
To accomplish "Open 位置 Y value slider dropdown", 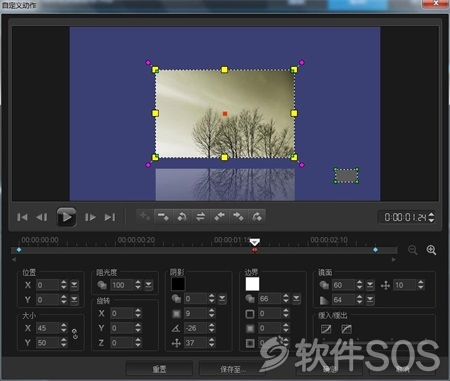I will click(x=74, y=300).
